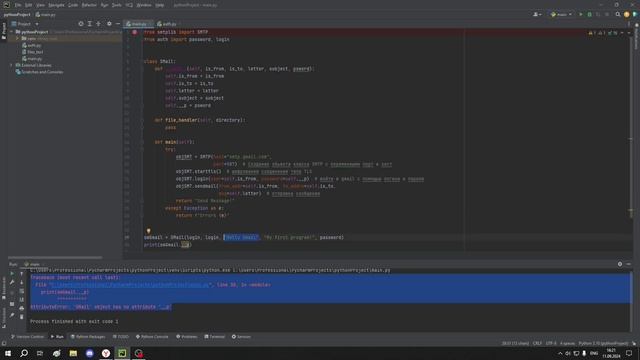Expand External Libraries node

click(12, 65)
